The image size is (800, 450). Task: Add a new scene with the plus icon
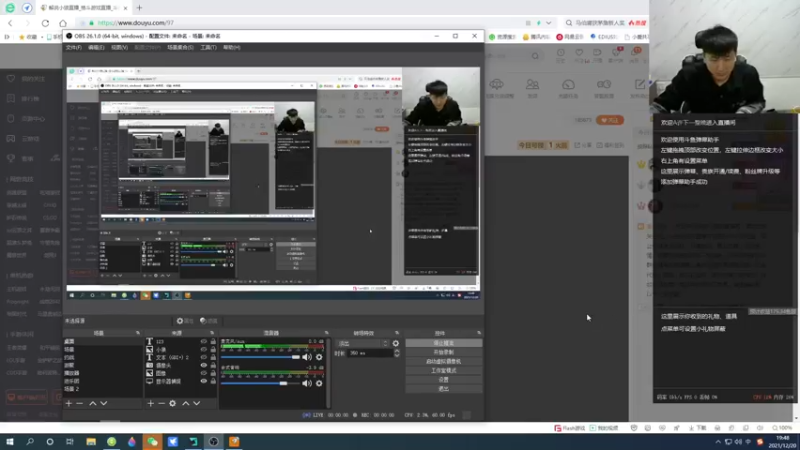(x=69, y=404)
